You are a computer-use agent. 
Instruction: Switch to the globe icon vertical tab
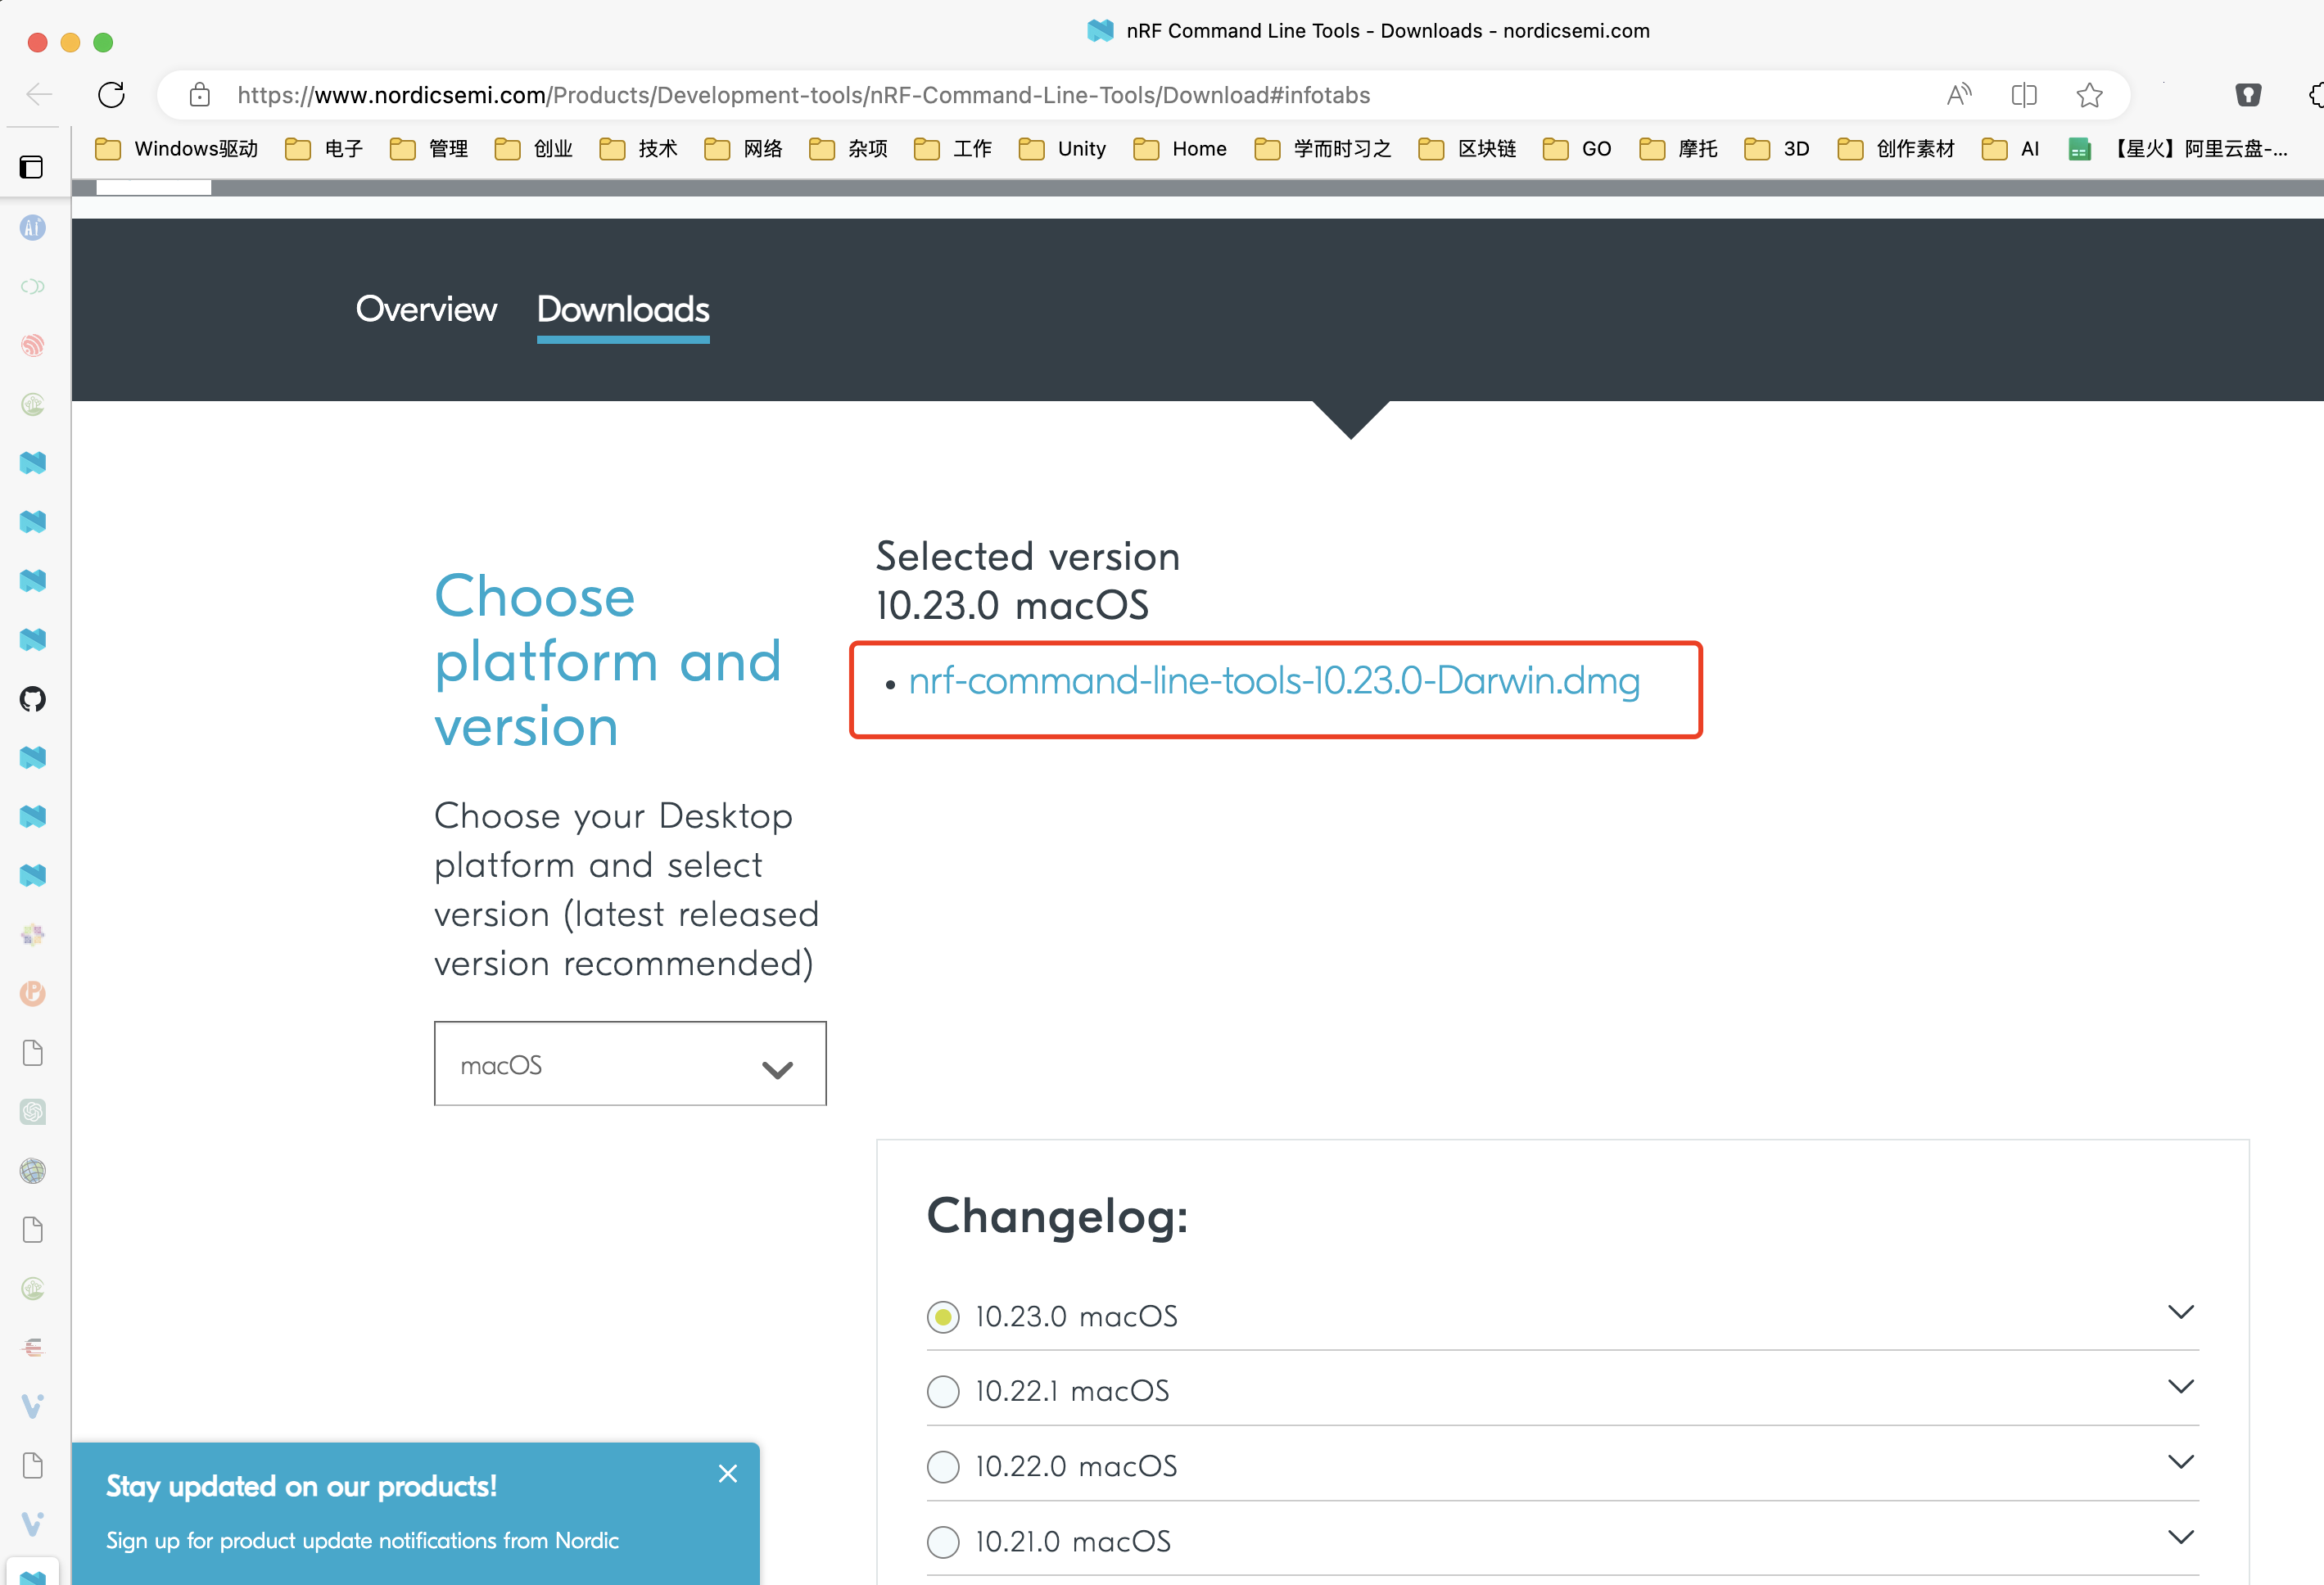33,1171
